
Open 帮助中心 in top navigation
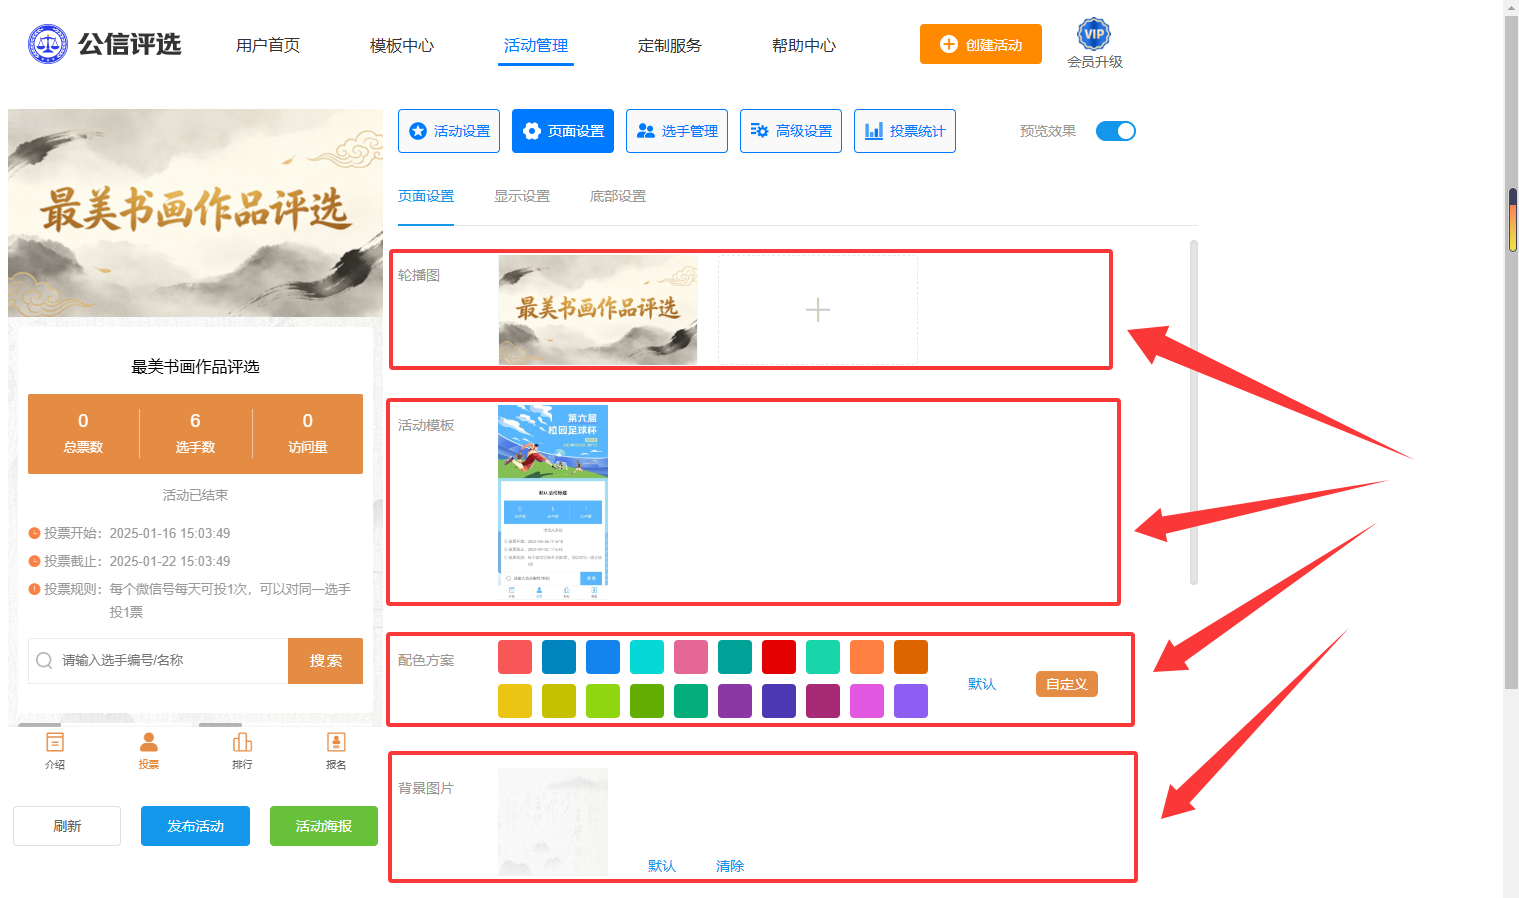tap(804, 45)
